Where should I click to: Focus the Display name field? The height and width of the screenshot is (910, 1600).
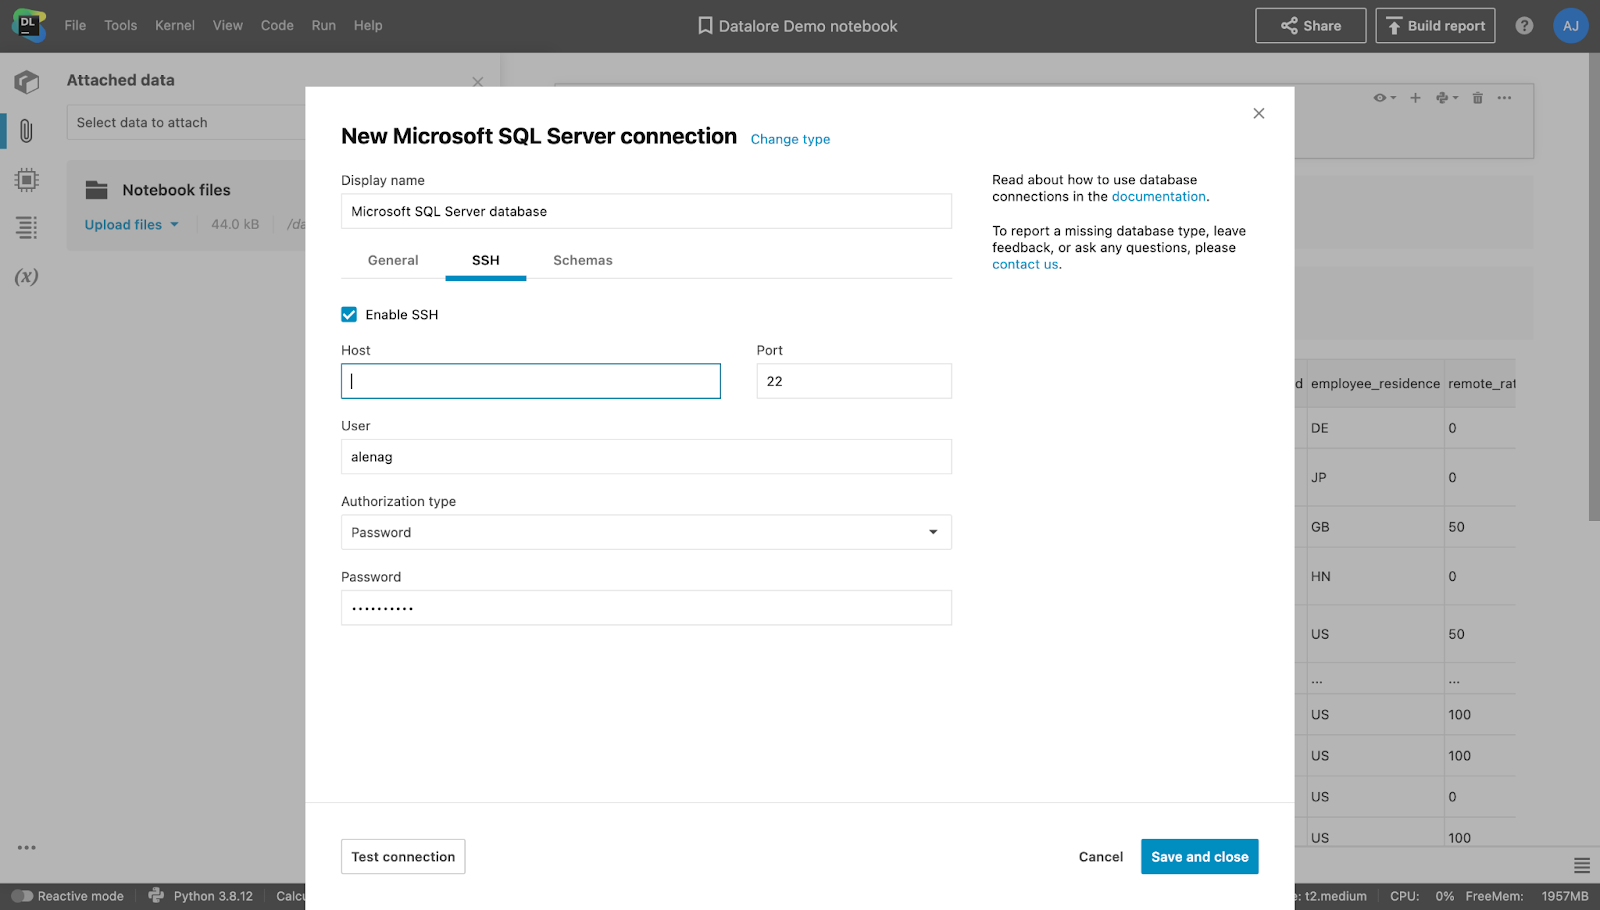(646, 211)
